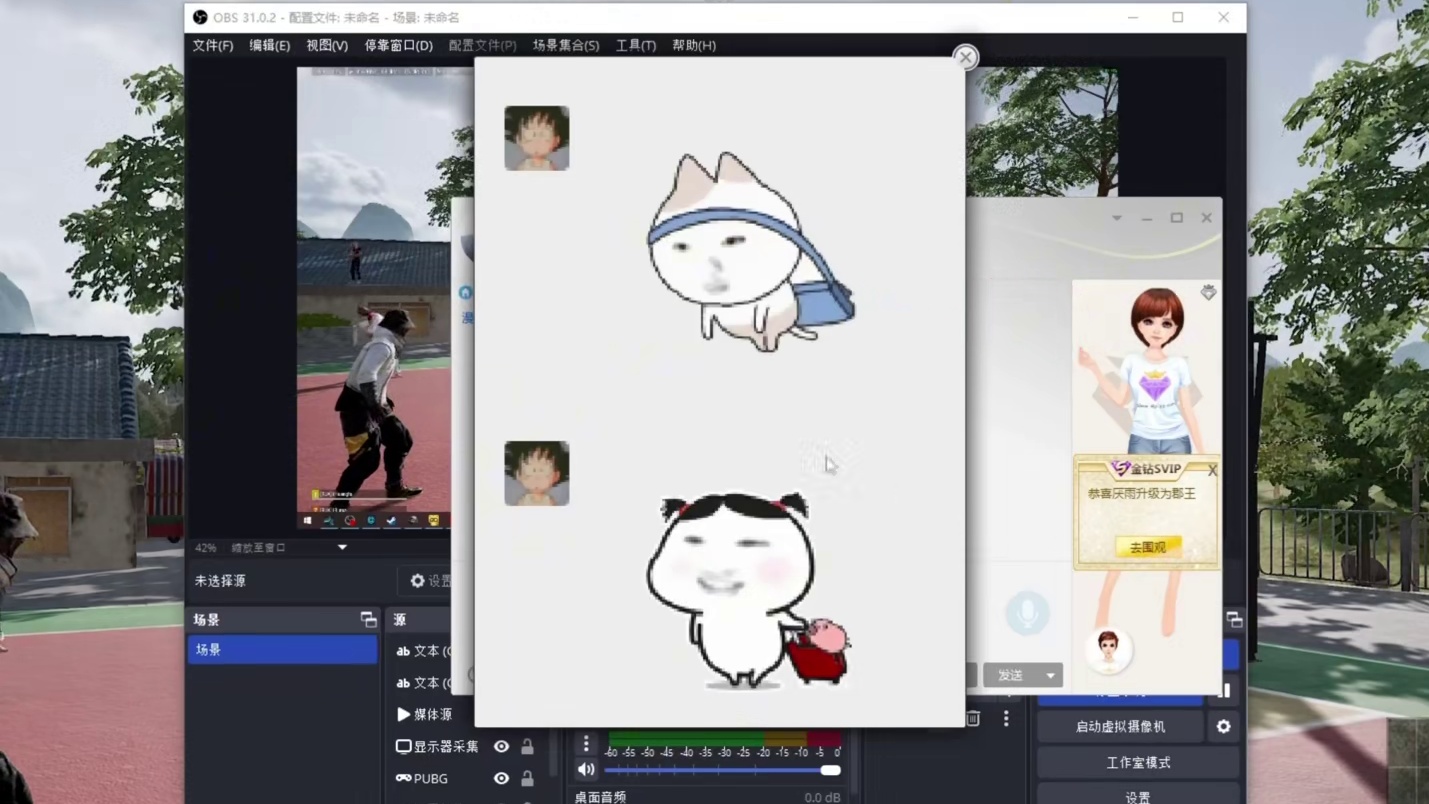Click the 去围观 button
The image size is (1429, 804).
[x=1147, y=547]
